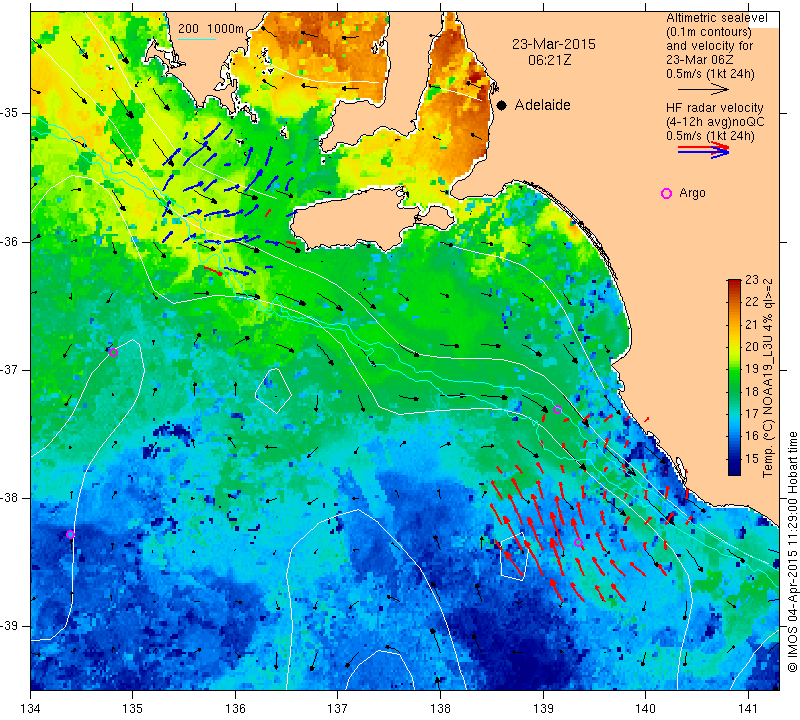This screenshot has height=720, width=800.
Task: Click the temperature color bar
Action: pyautogui.click(x=734, y=377)
